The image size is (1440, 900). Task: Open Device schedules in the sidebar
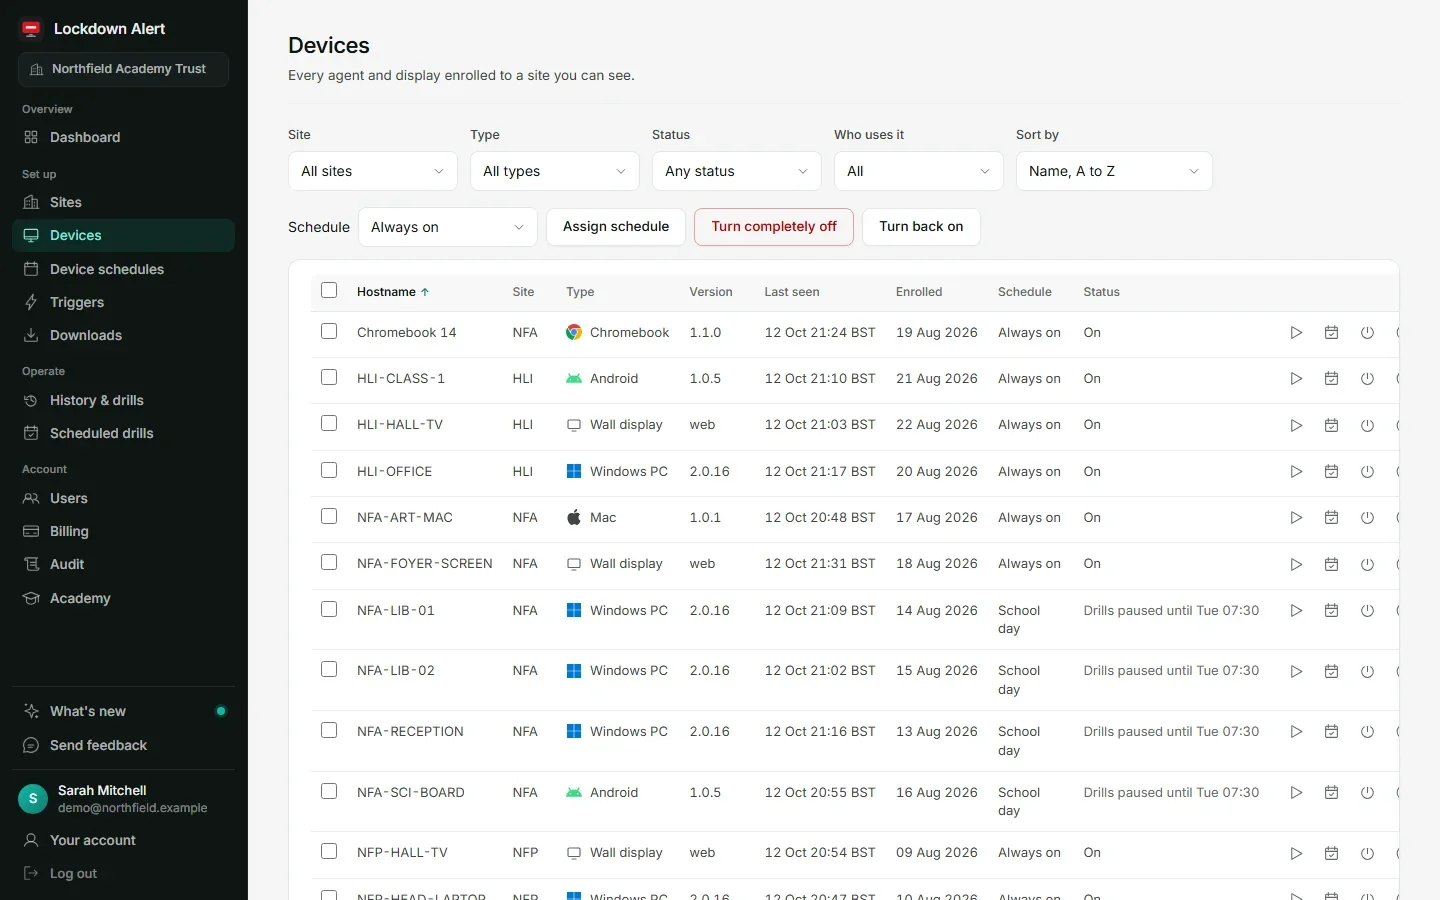click(123, 269)
